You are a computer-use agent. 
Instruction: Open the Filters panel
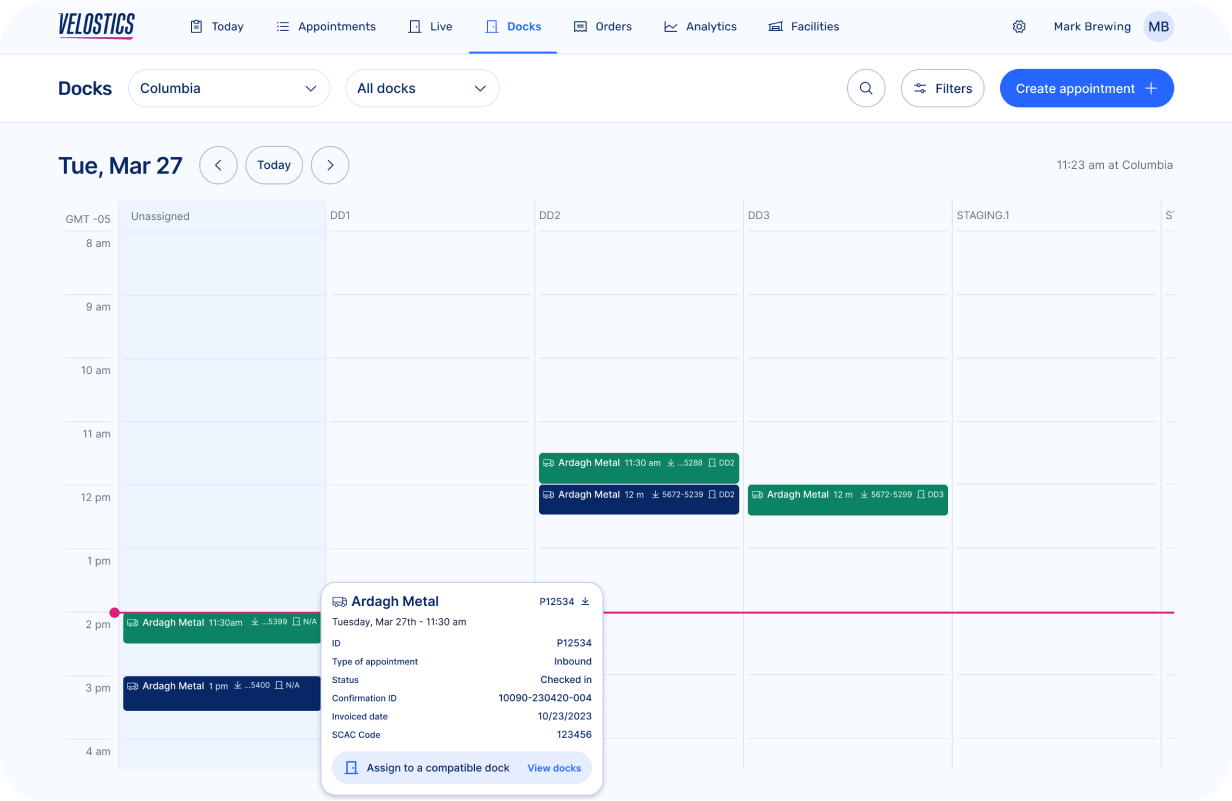point(942,88)
